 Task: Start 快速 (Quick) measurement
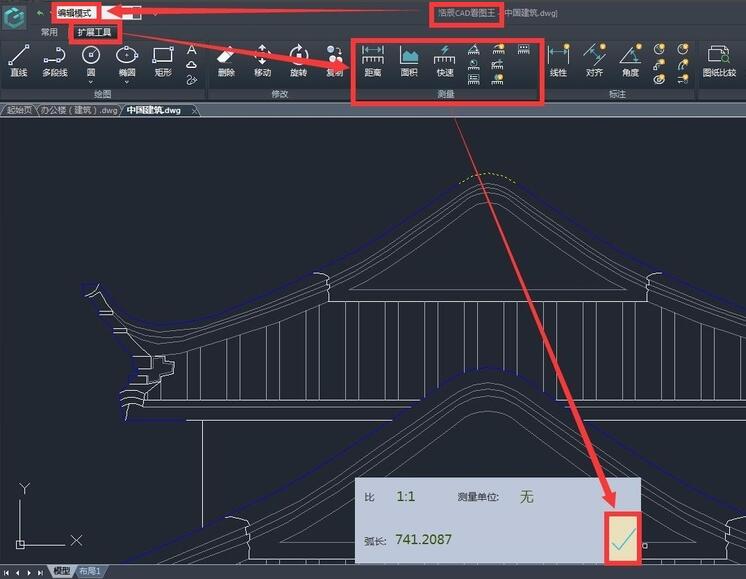[445, 60]
